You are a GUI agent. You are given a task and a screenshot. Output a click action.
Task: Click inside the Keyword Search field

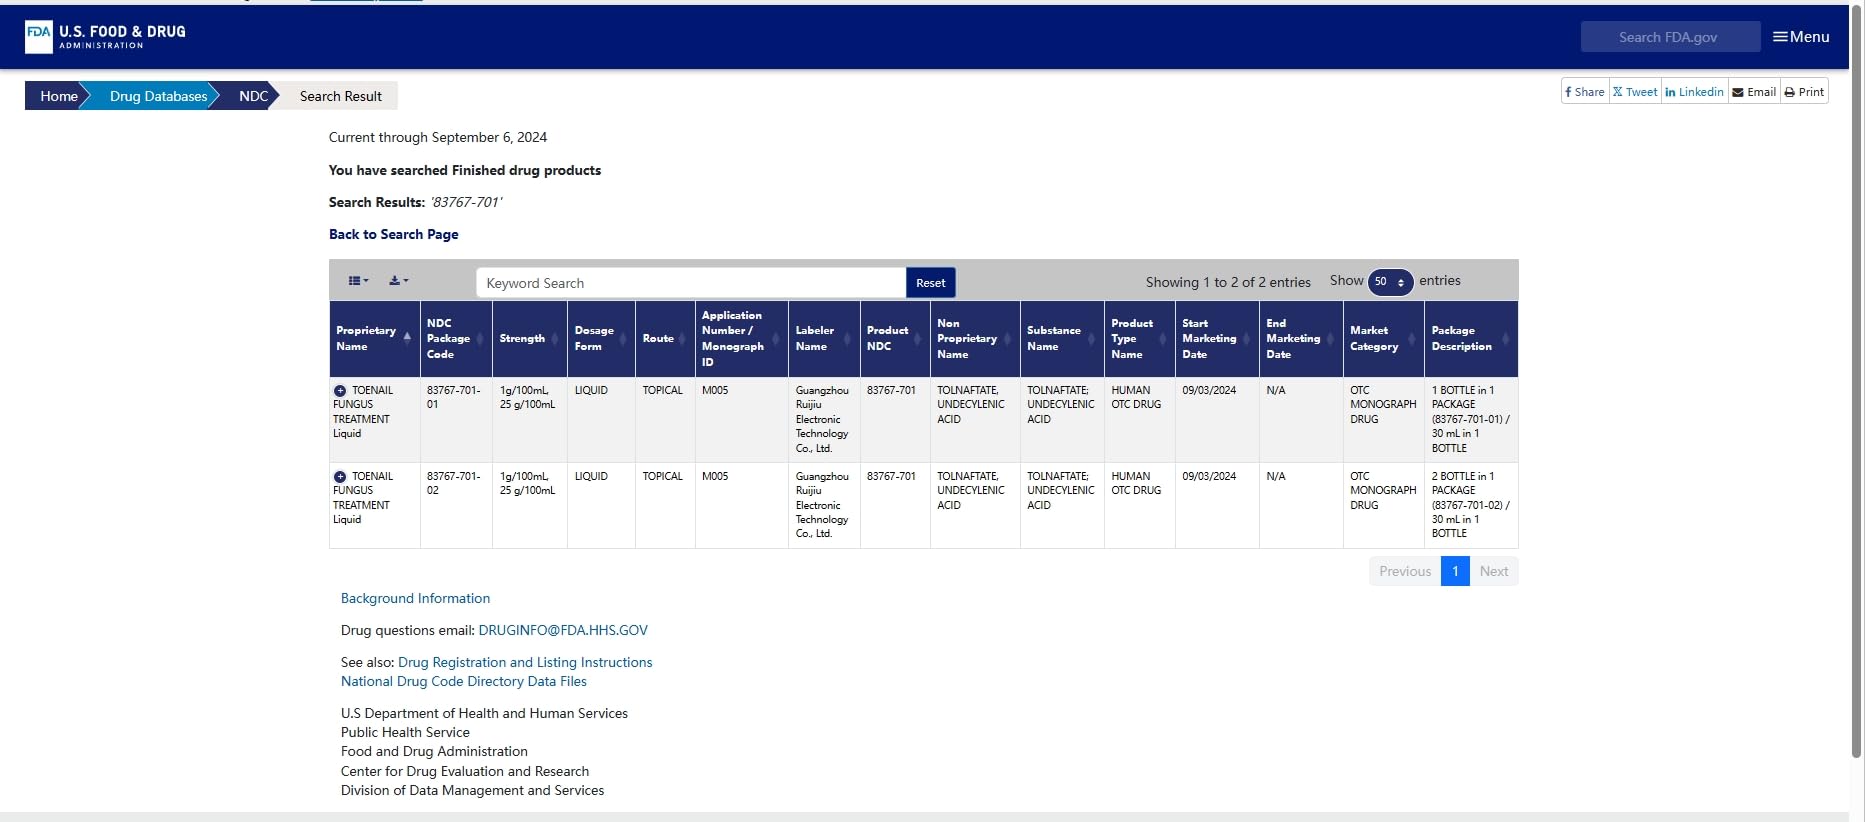[x=691, y=283]
